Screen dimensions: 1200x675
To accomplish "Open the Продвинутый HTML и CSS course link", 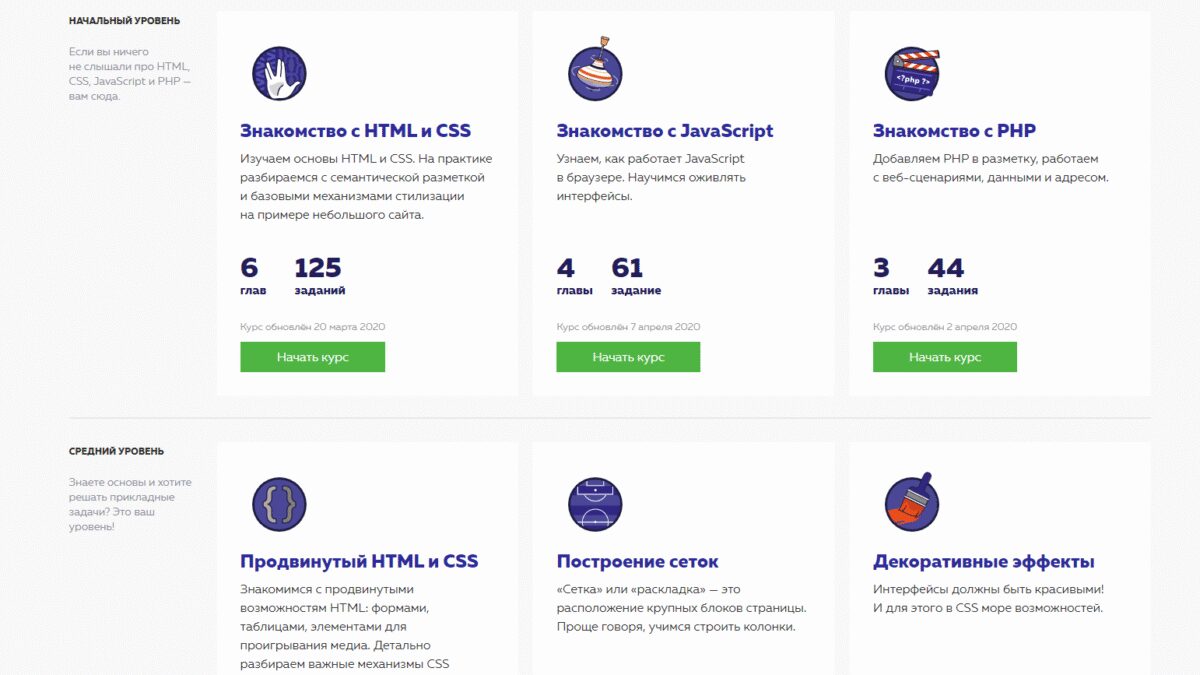I will tap(361, 560).
